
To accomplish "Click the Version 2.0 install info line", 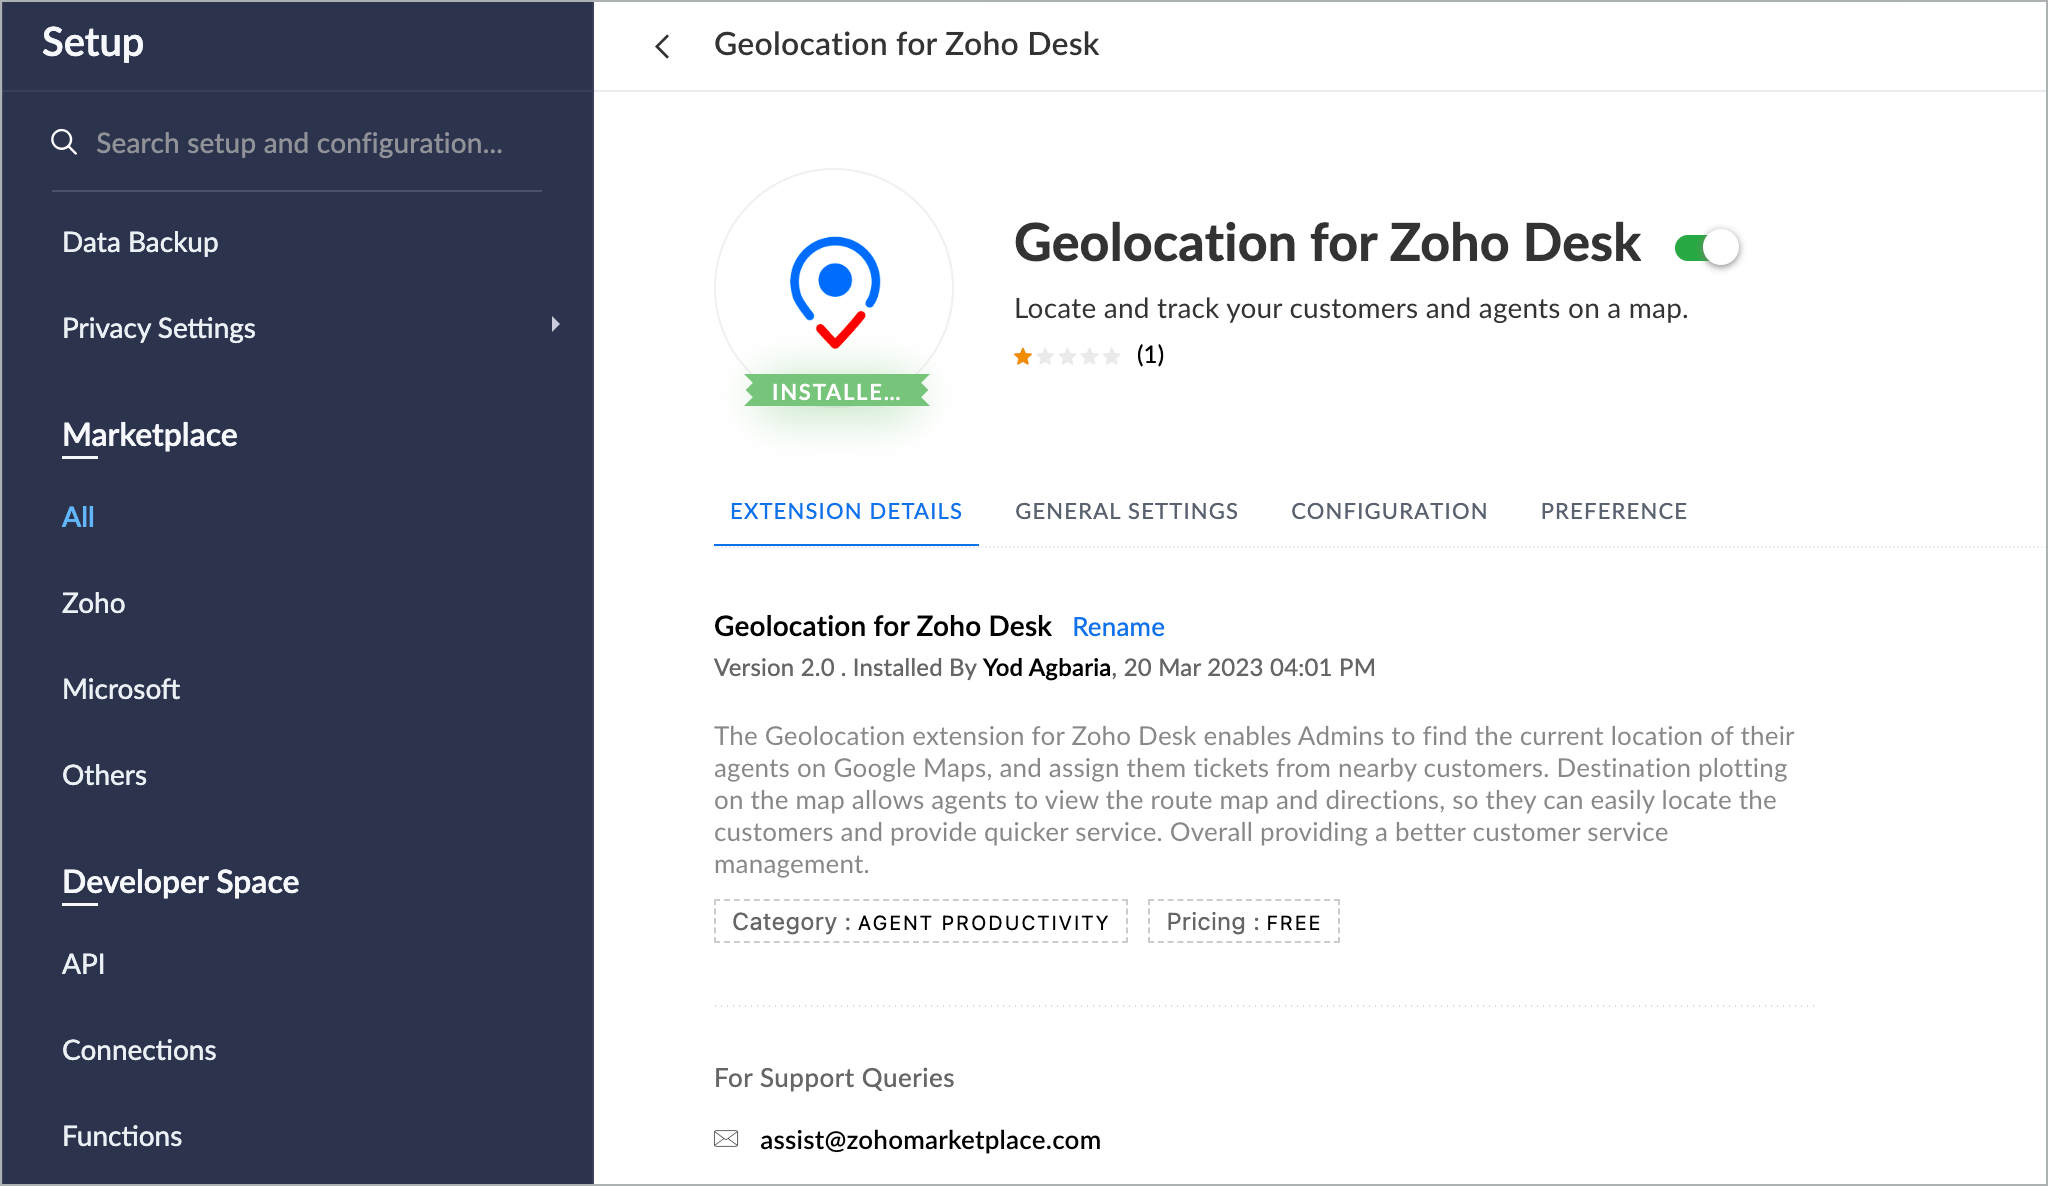I will 1045,668.
